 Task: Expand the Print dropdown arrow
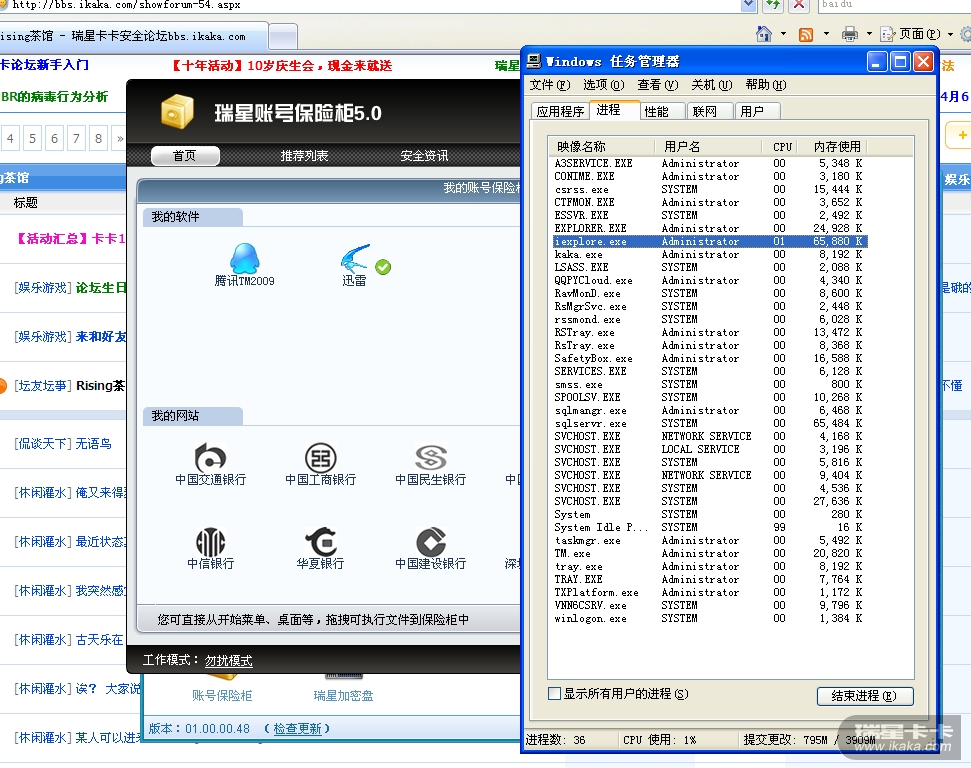tap(869, 34)
